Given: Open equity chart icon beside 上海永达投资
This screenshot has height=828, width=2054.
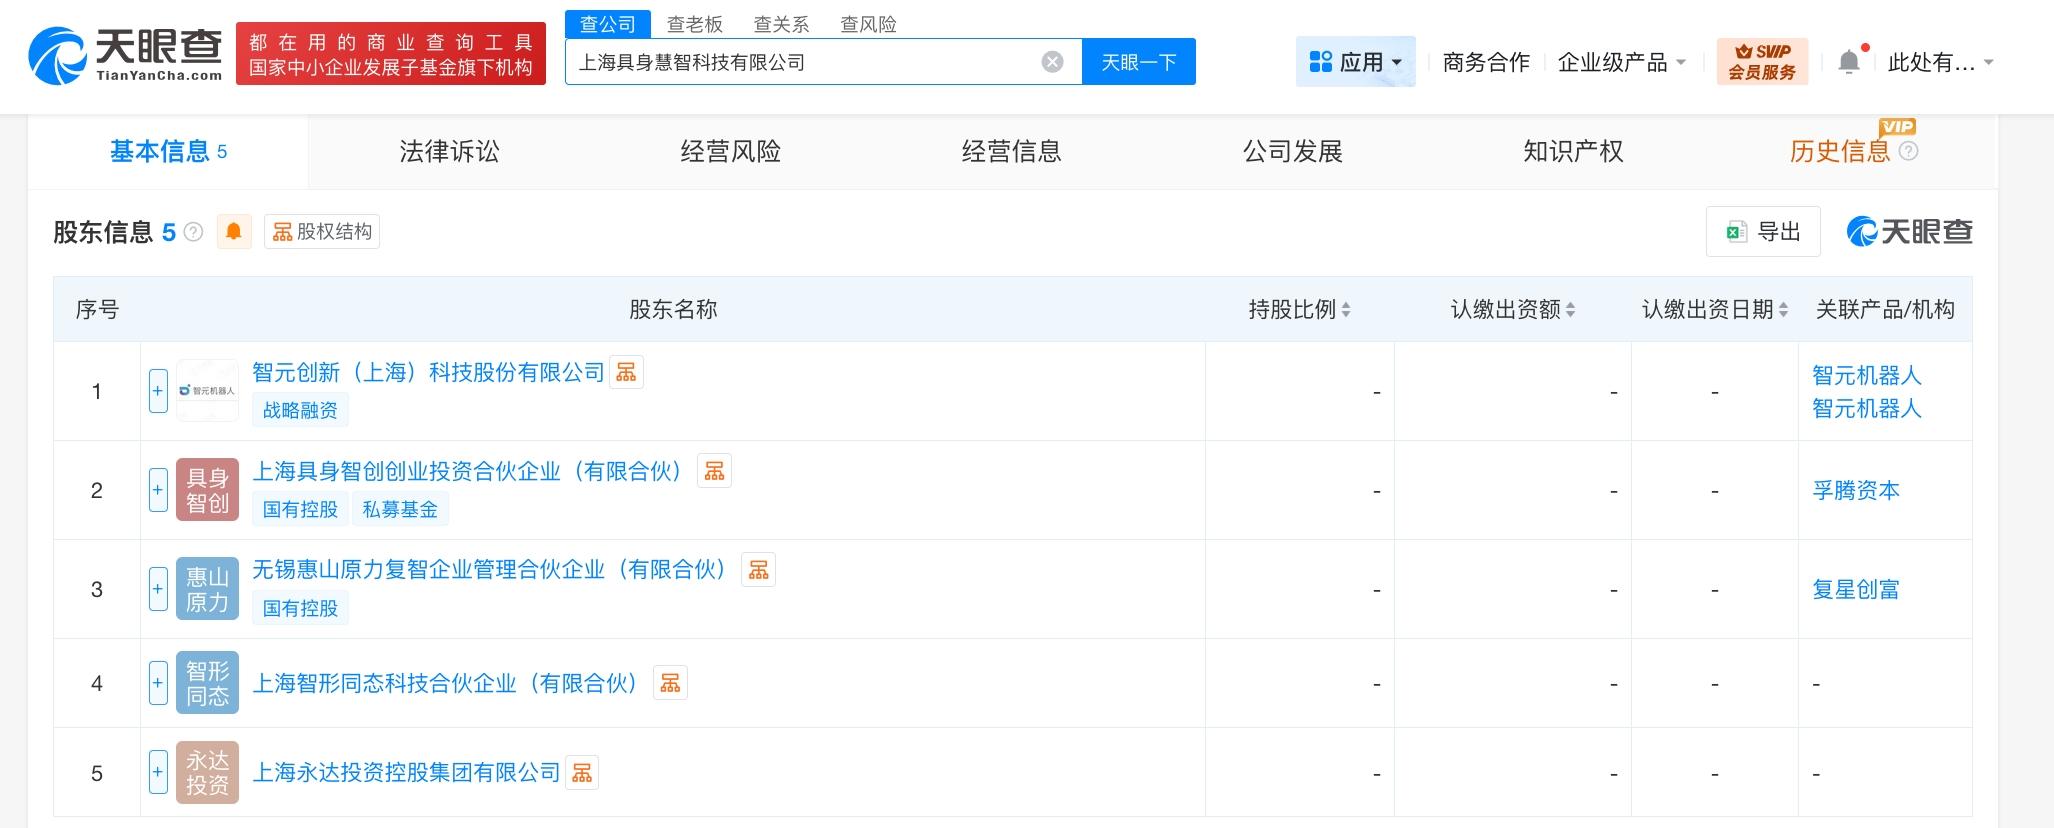Looking at the screenshot, I should pyautogui.click(x=582, y=773).
